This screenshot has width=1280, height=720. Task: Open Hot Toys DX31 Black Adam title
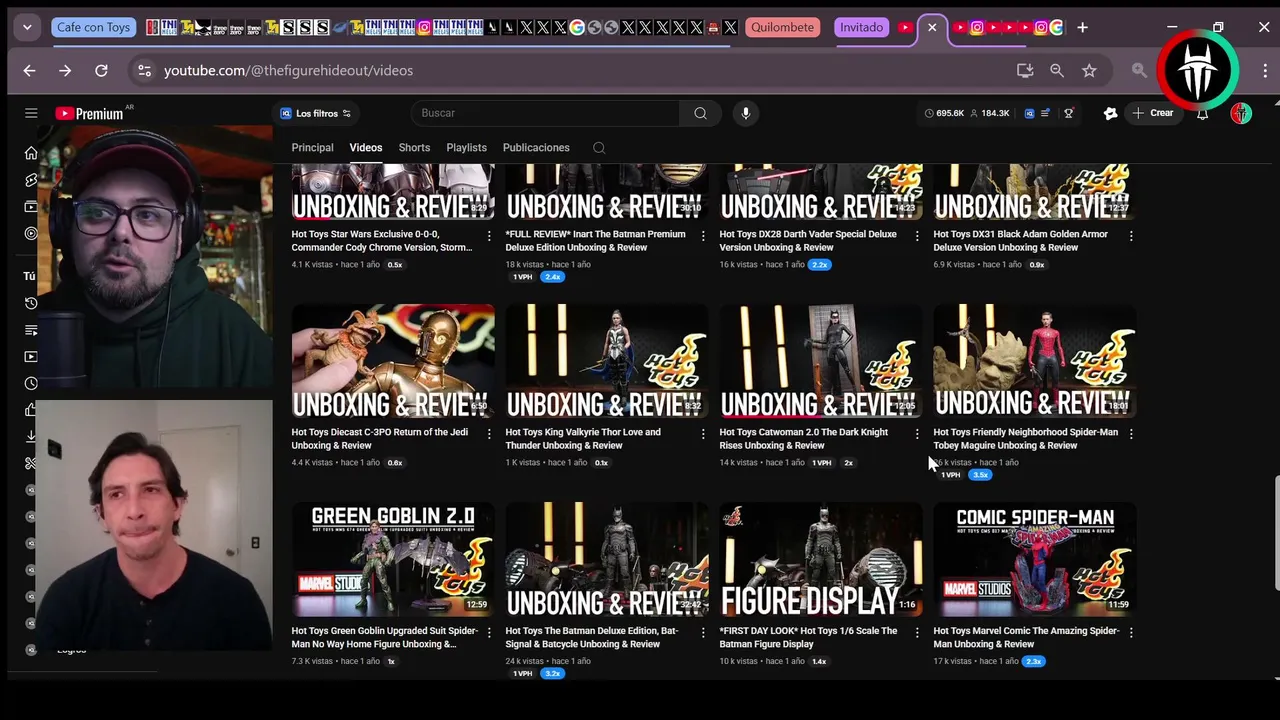click(x=1020, y=241)
